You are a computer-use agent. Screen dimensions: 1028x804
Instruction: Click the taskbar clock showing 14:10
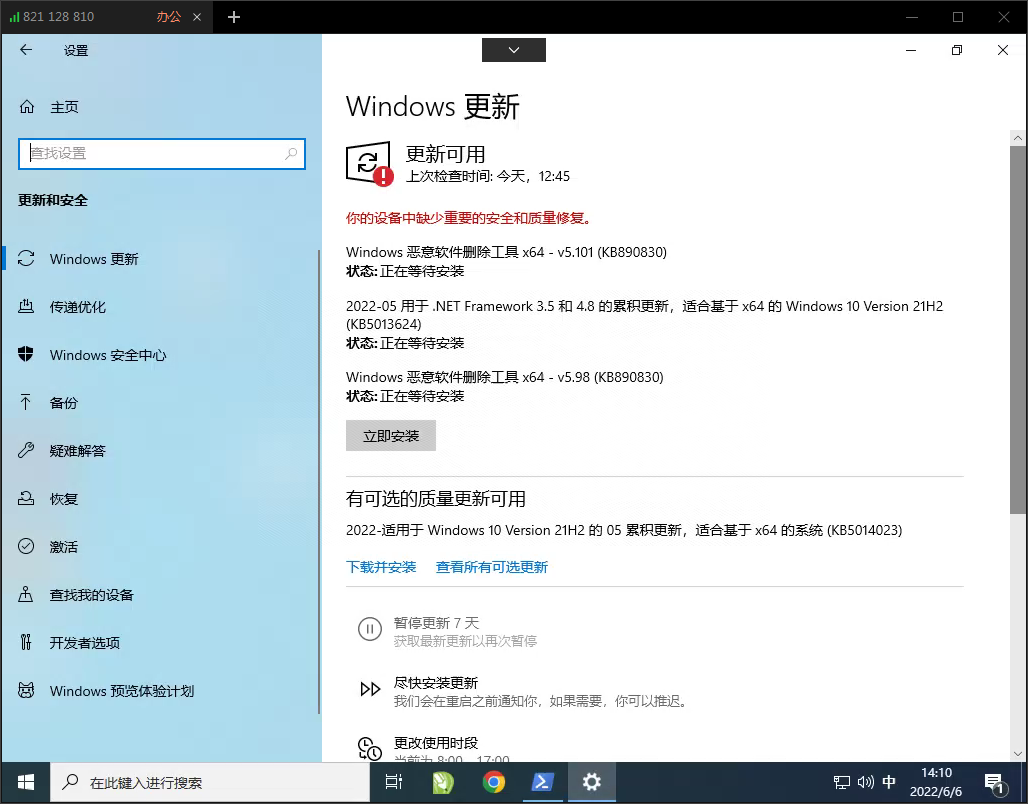pyautogui.click(x=936, y=782)
